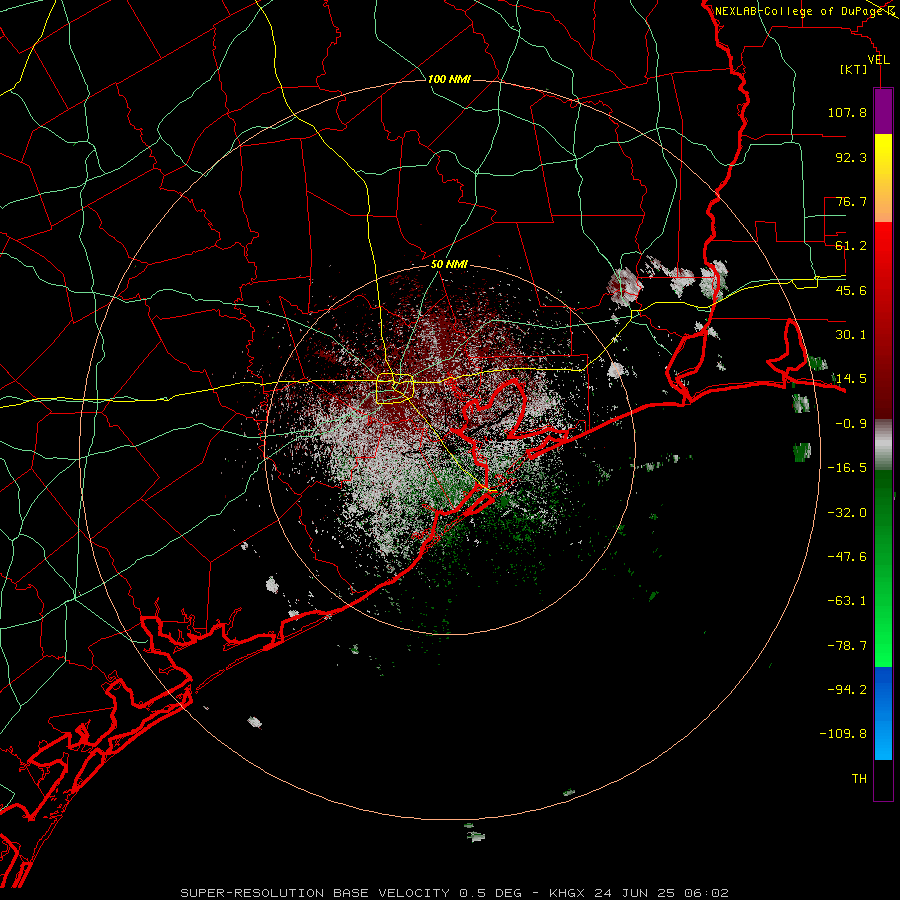Click the 50 NMI range ring label
Screen dimensions: 900x900
coord(449,264)
